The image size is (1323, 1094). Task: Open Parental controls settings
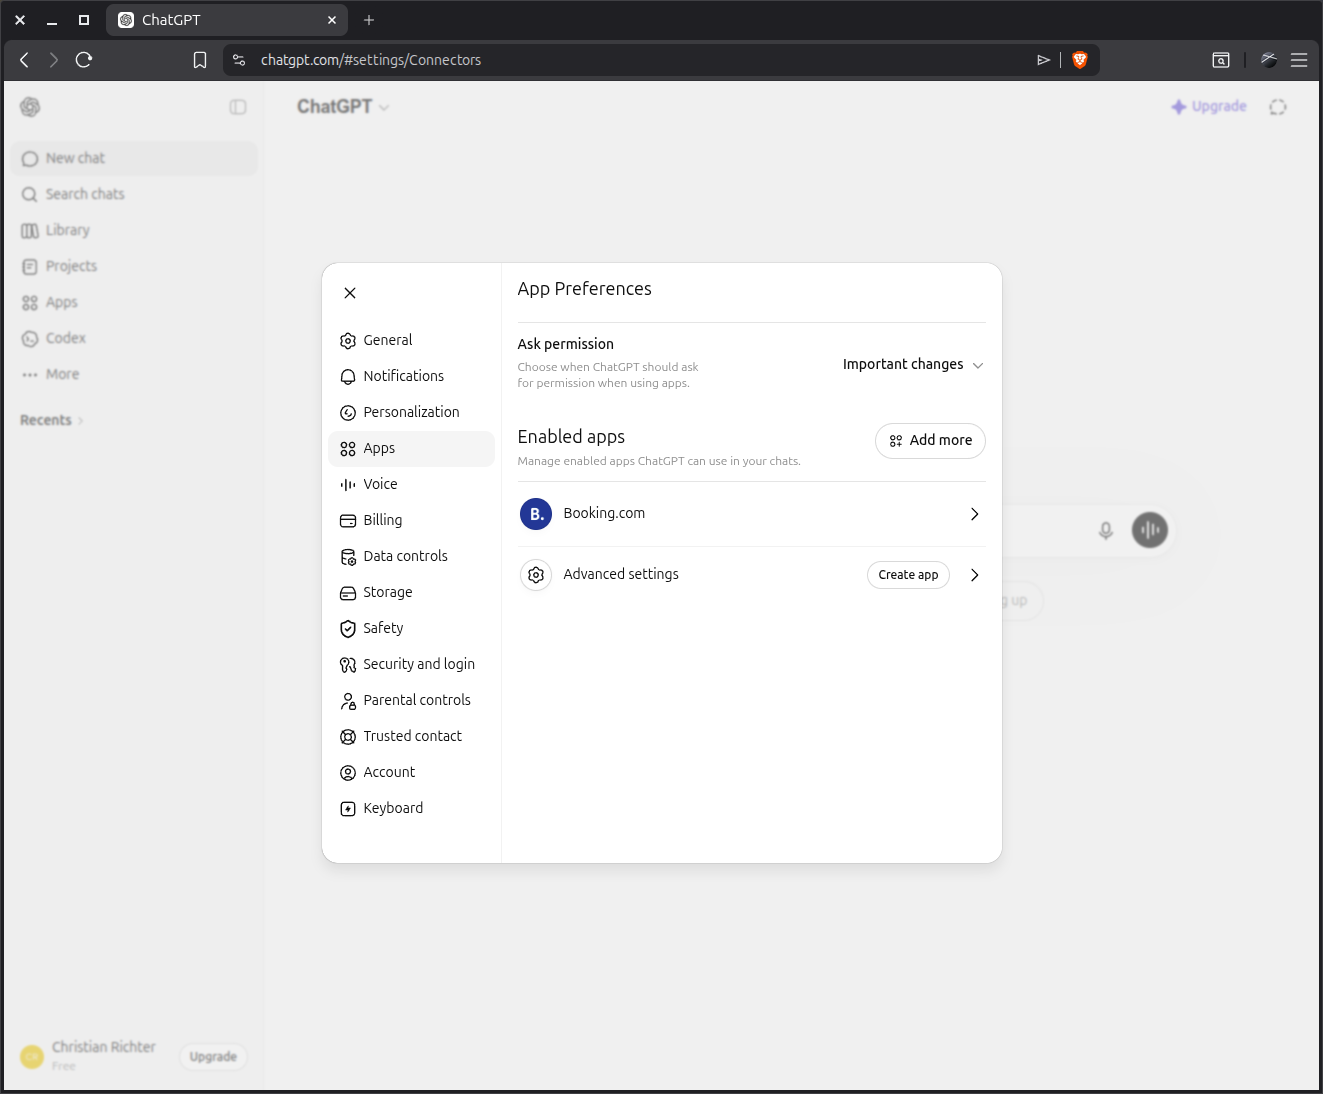tap(411, 700)
